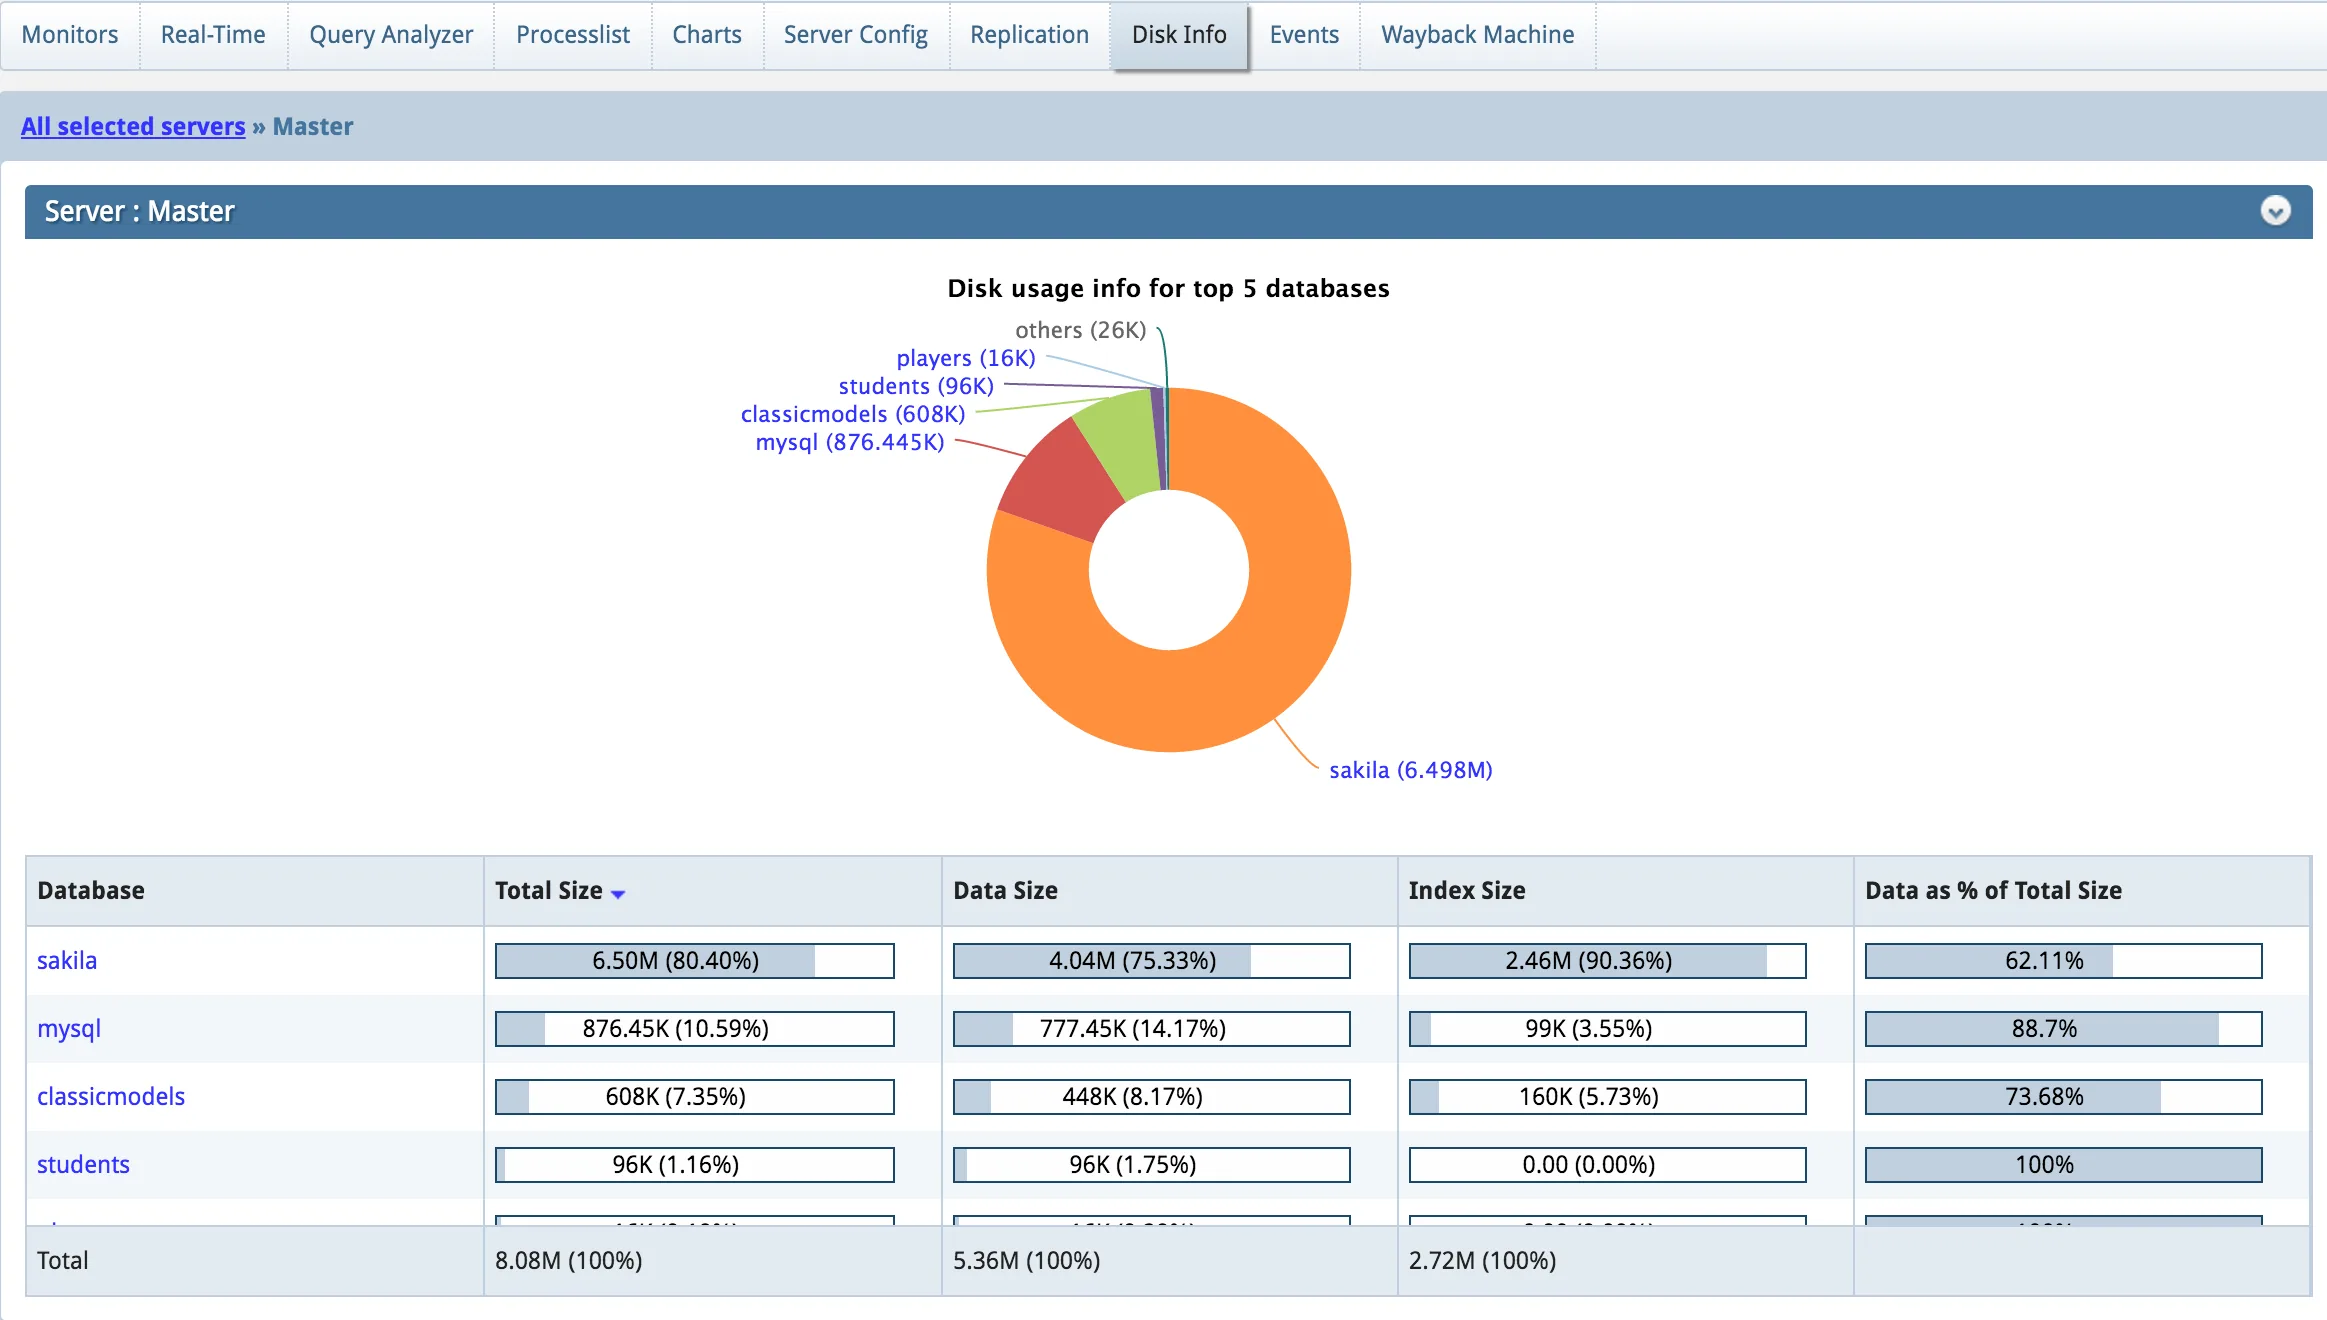Open the Monitors tab
Viewport: 2327px width, 1320px height.
point(70,35)
